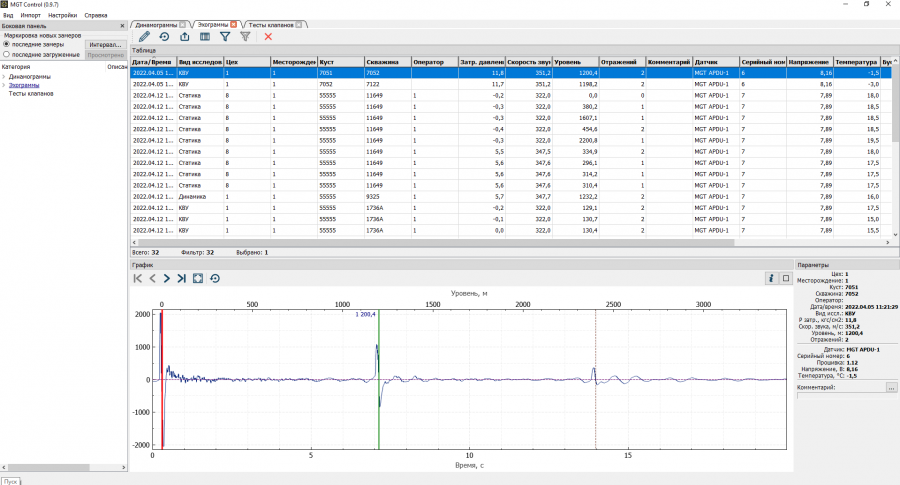Select 'последние загруженные' radio button

point(7,55)
